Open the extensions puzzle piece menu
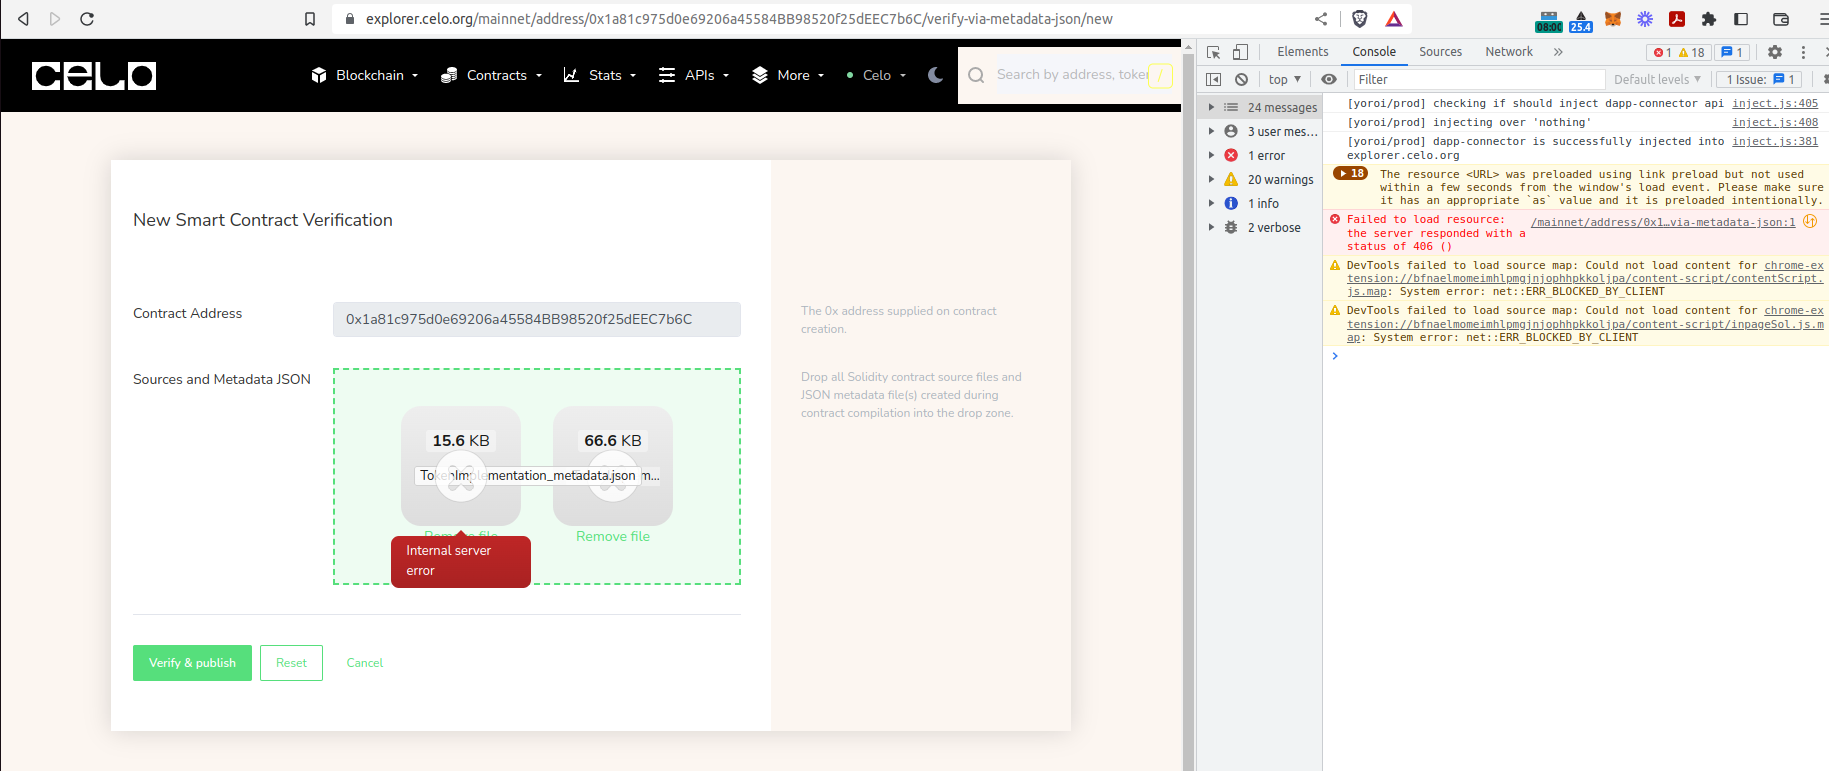 (1709, 19)
